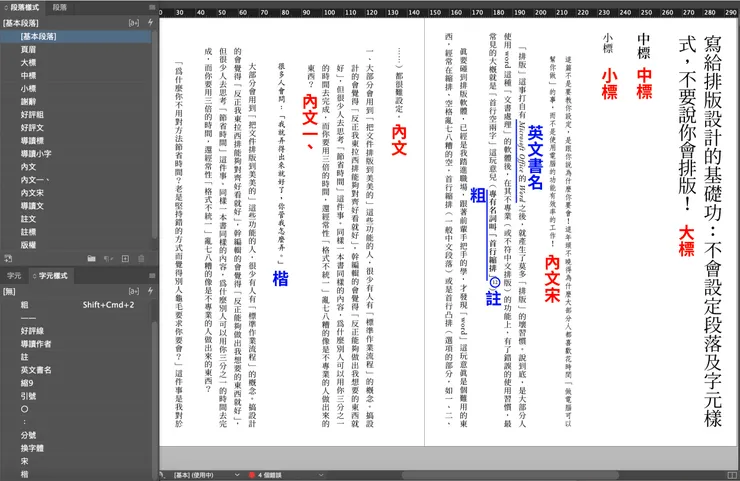
Task: Select the 註 character style in list
Action: (76, 357)
